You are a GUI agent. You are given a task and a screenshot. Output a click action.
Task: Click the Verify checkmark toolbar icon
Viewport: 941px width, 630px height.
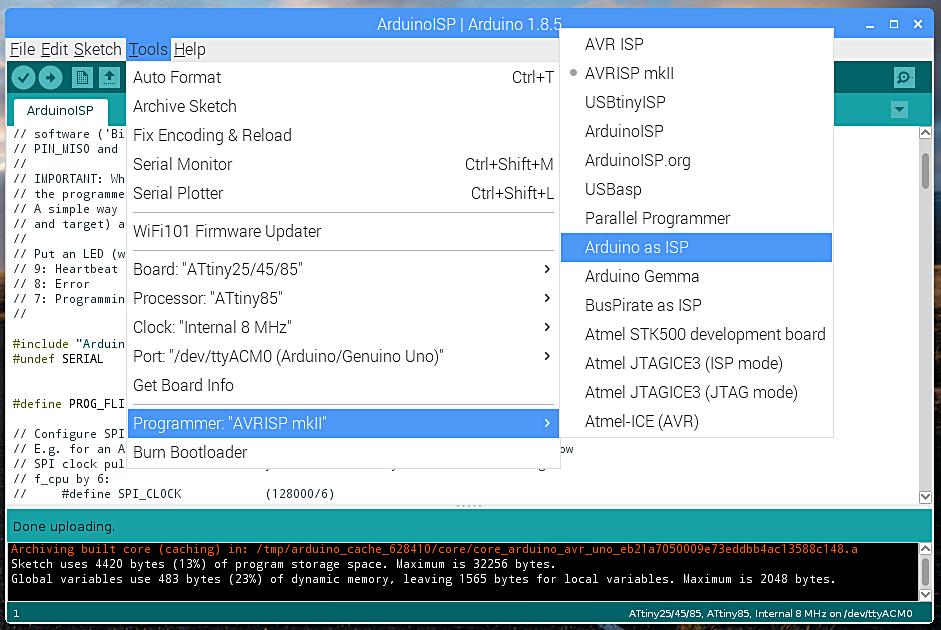coord(23,77)
